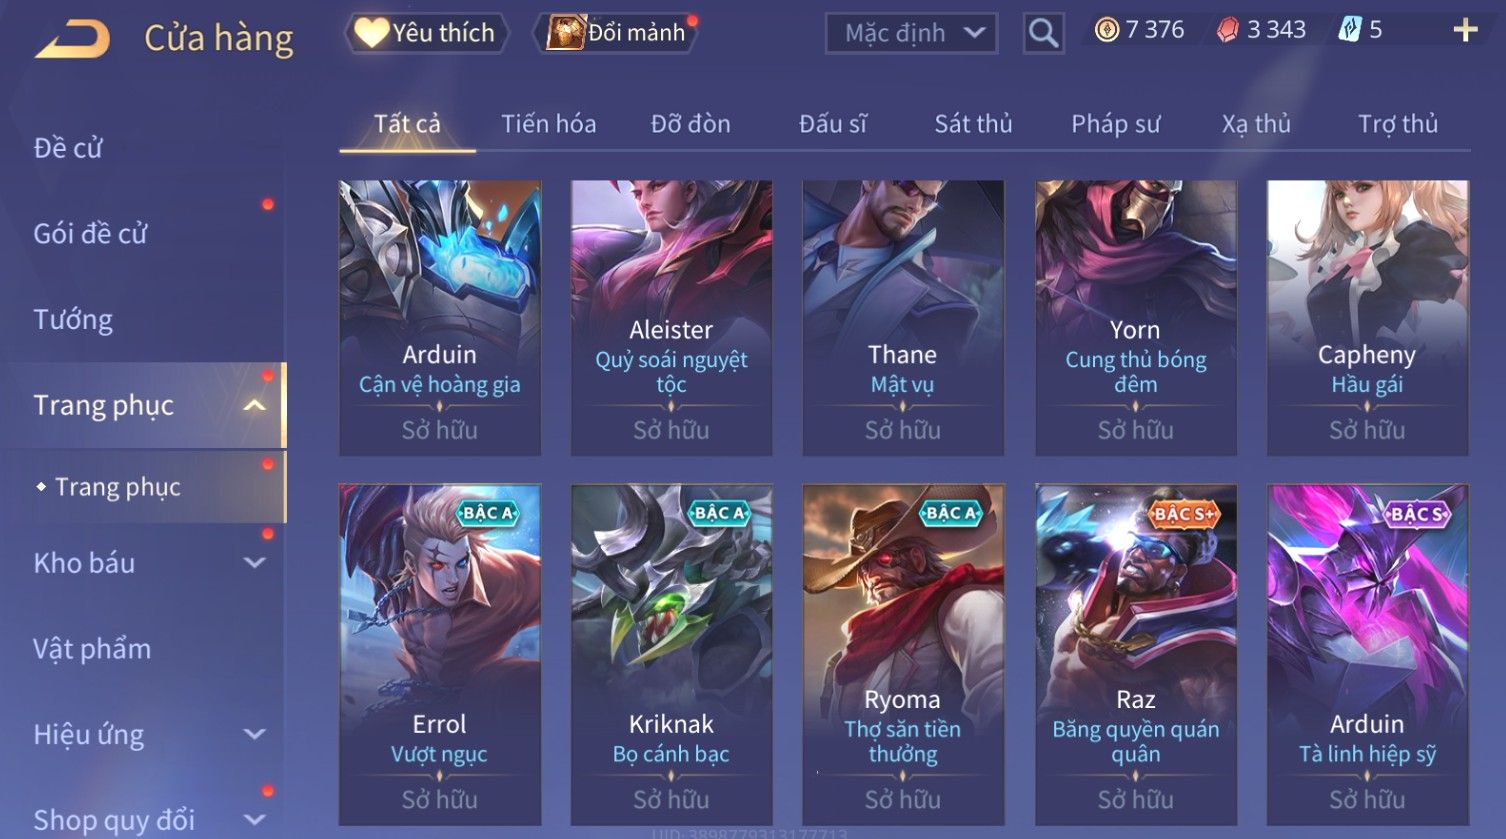Select the Ryoma Thợ săn tiền thưởng skin
Viewport: 1506px width, 839px height.
pos(903,655)
